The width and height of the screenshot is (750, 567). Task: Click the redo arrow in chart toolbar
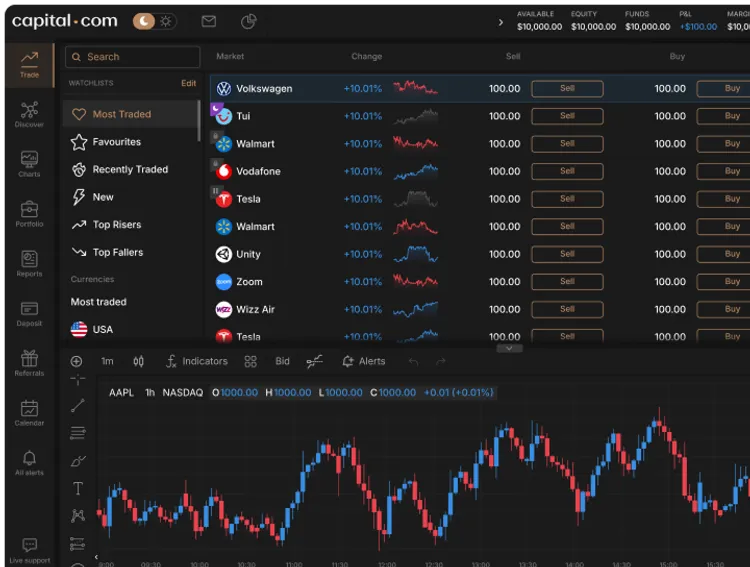[441, 362]
